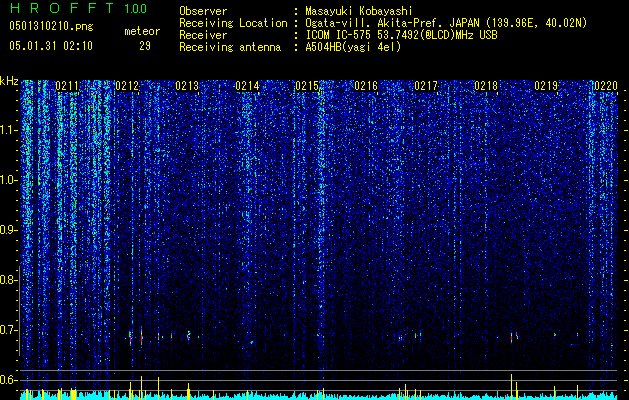Click the kHz axis unit label
This screenshot has width=629, height=400.
pyautogui.click(x=9, y=81)
